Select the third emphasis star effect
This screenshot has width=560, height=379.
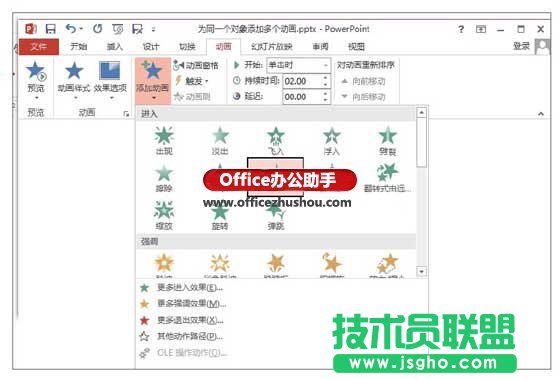point(276,264)
